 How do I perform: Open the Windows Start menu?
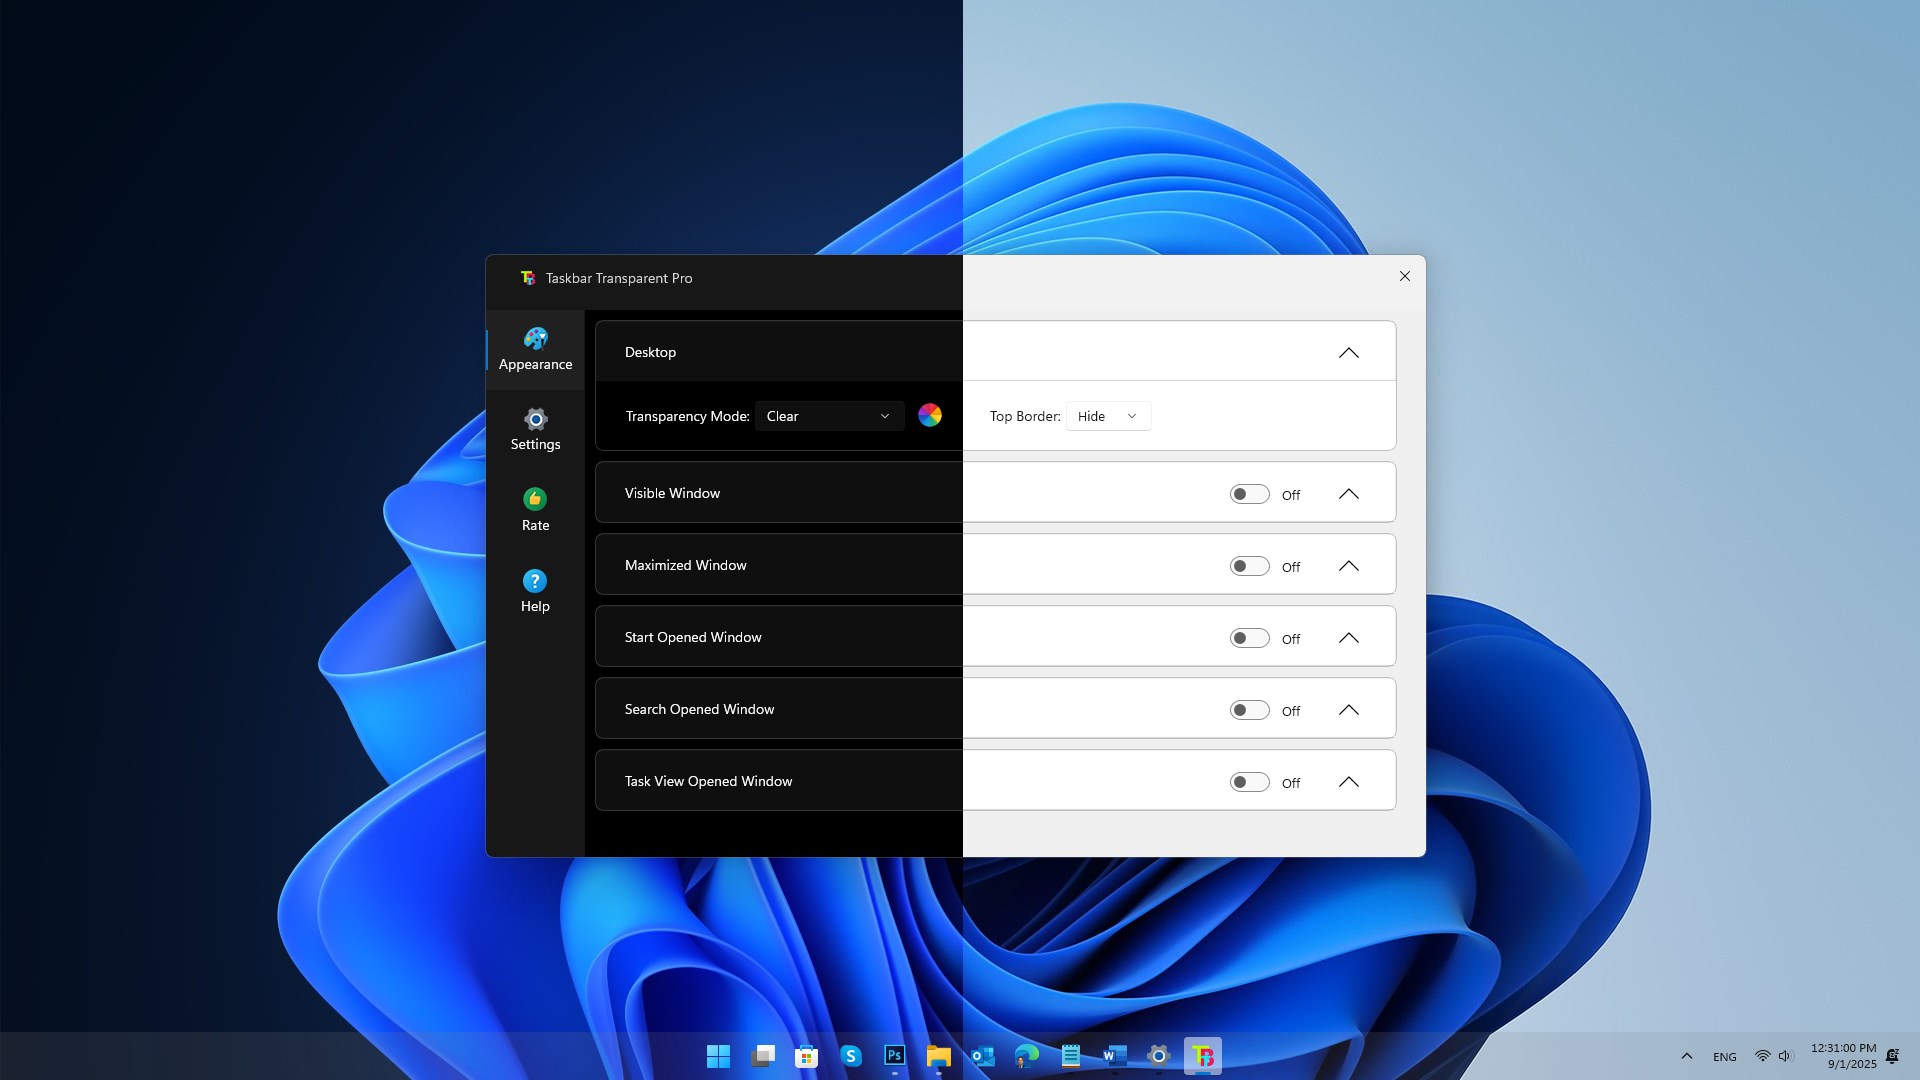[718, 1056]
